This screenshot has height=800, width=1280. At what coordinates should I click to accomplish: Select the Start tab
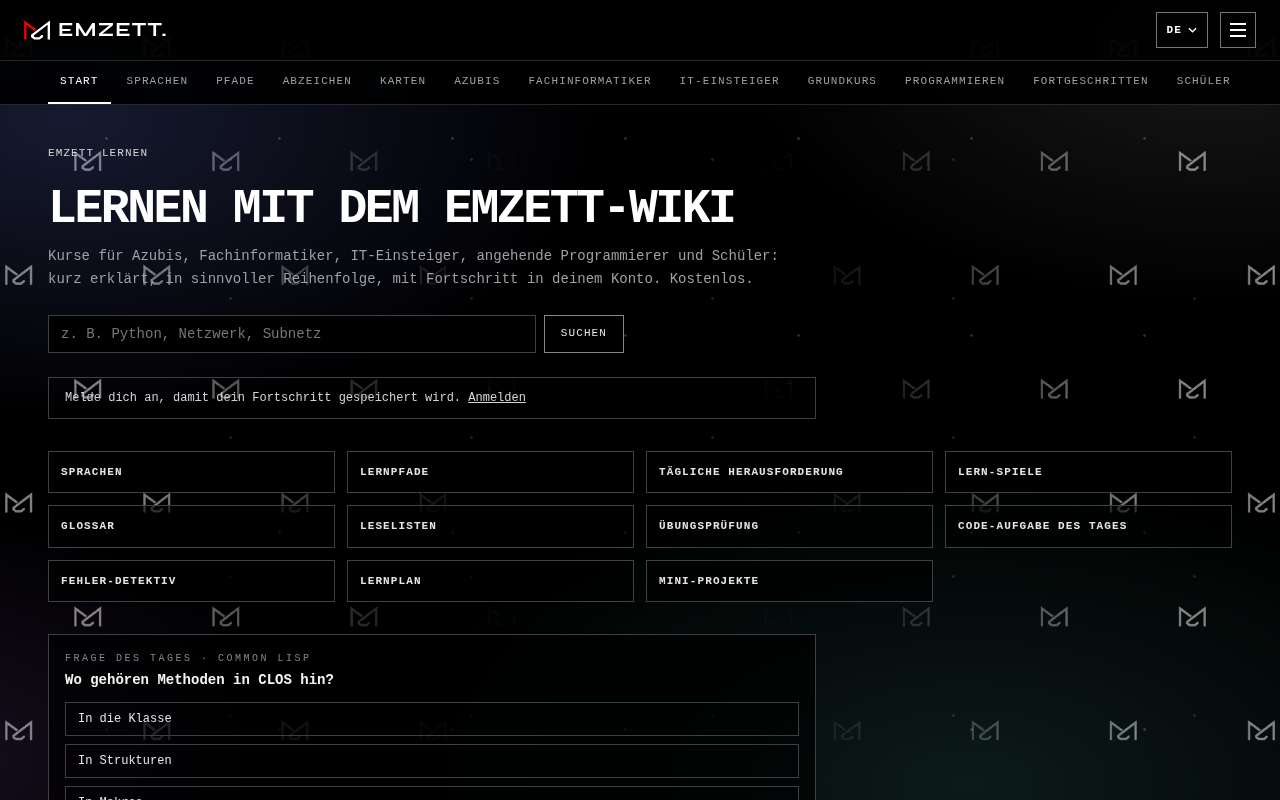[79, 81]
